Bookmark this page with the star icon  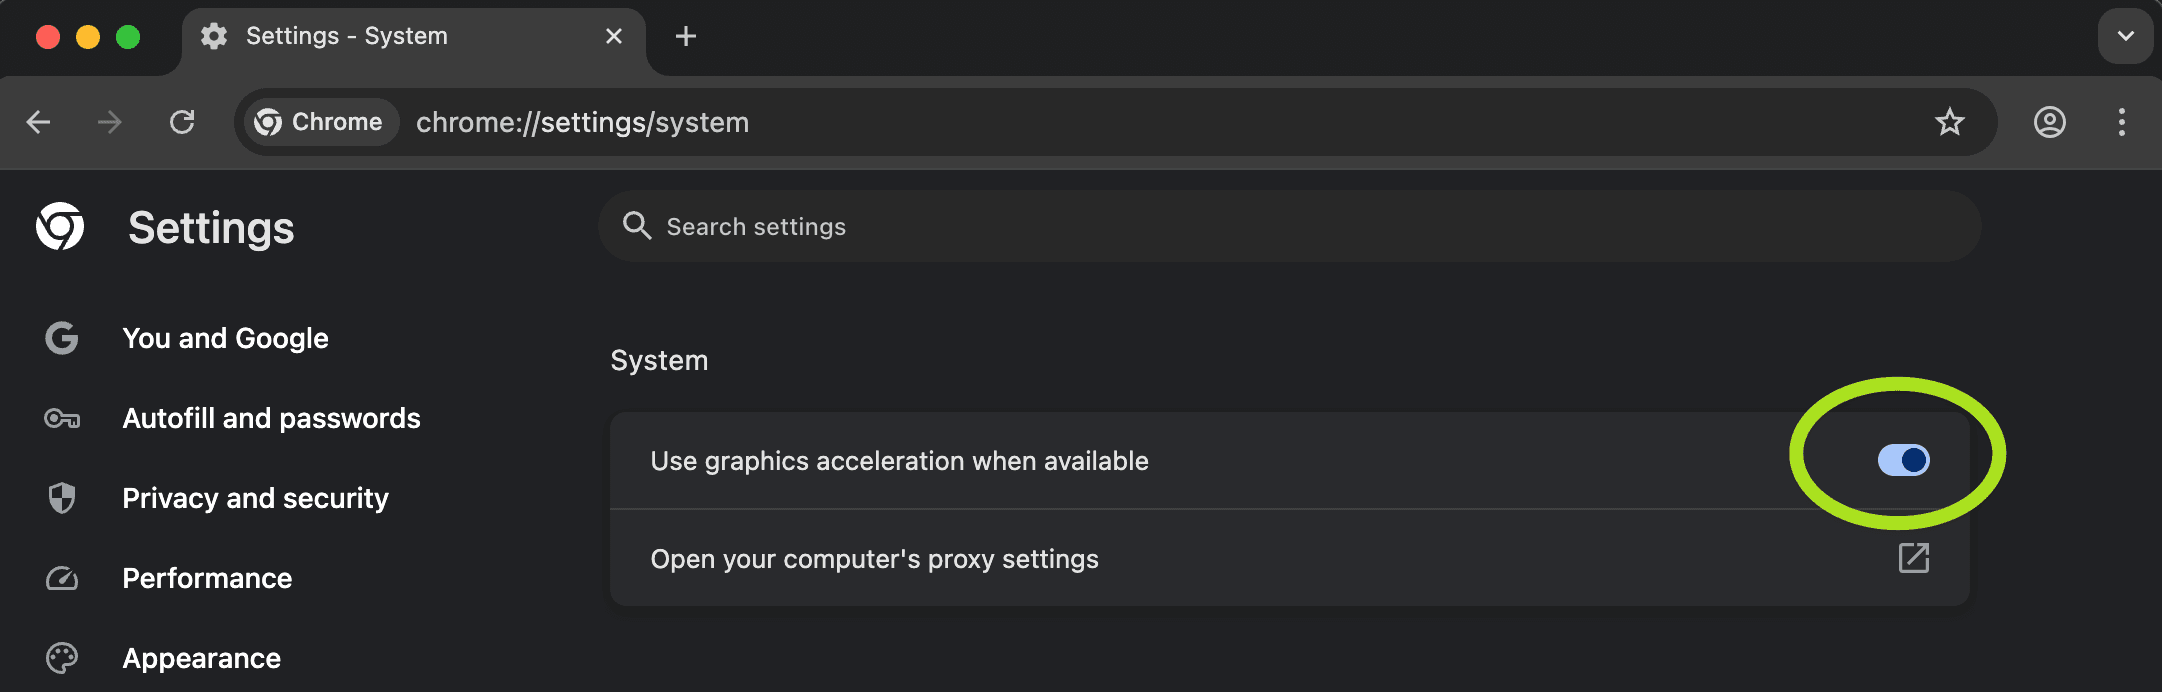(x=1949, y=122)
